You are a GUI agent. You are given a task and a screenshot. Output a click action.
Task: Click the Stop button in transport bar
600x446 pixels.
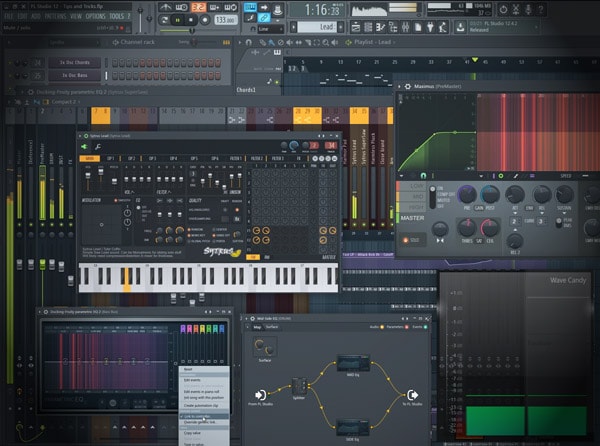(x=191, y=19)
